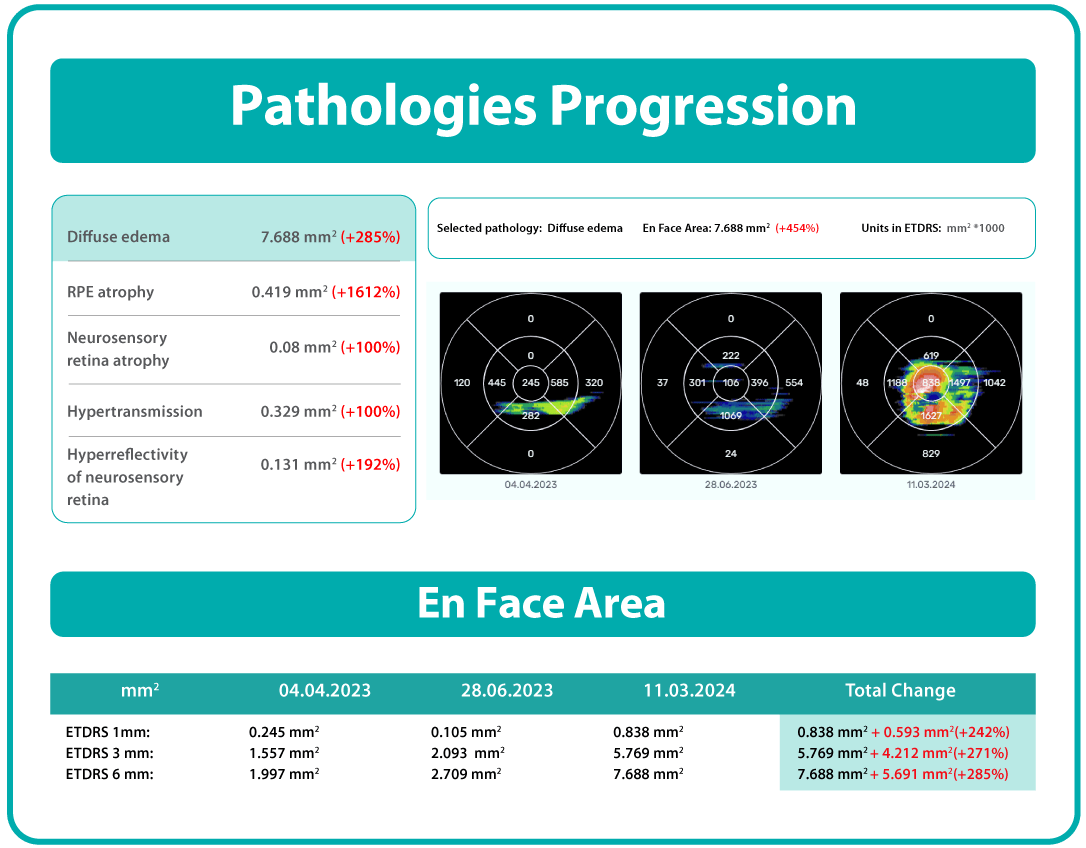The width and height of the screenshot is (1086, 848).
Task: Select the RPE atrophy pathology row
Action: tap(233, 292)
